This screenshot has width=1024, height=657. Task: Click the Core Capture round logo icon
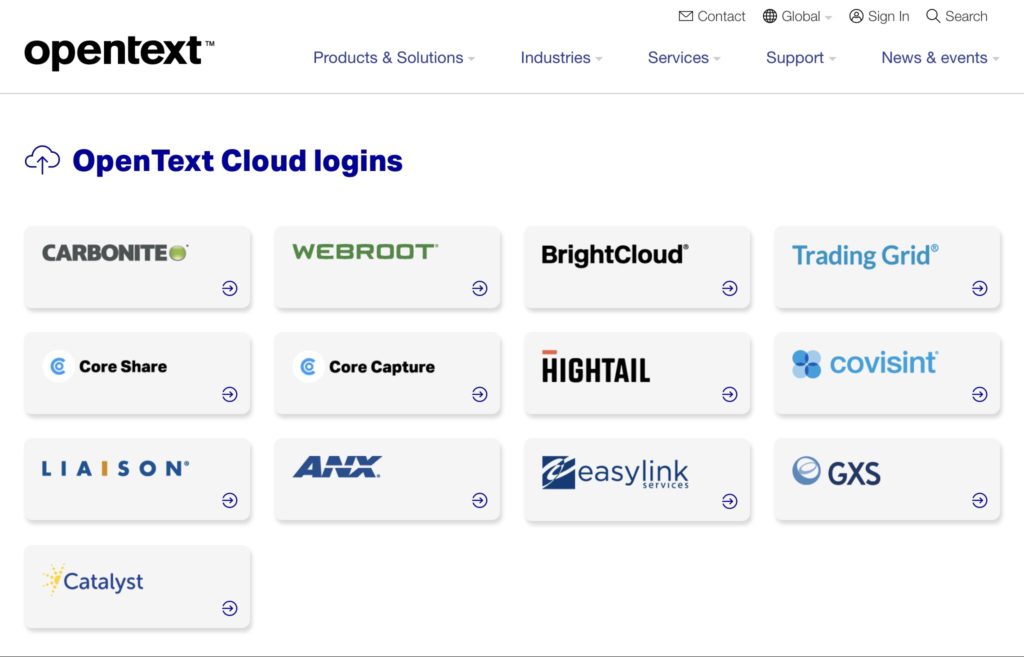pyautogui.click(x=308, y=367)
